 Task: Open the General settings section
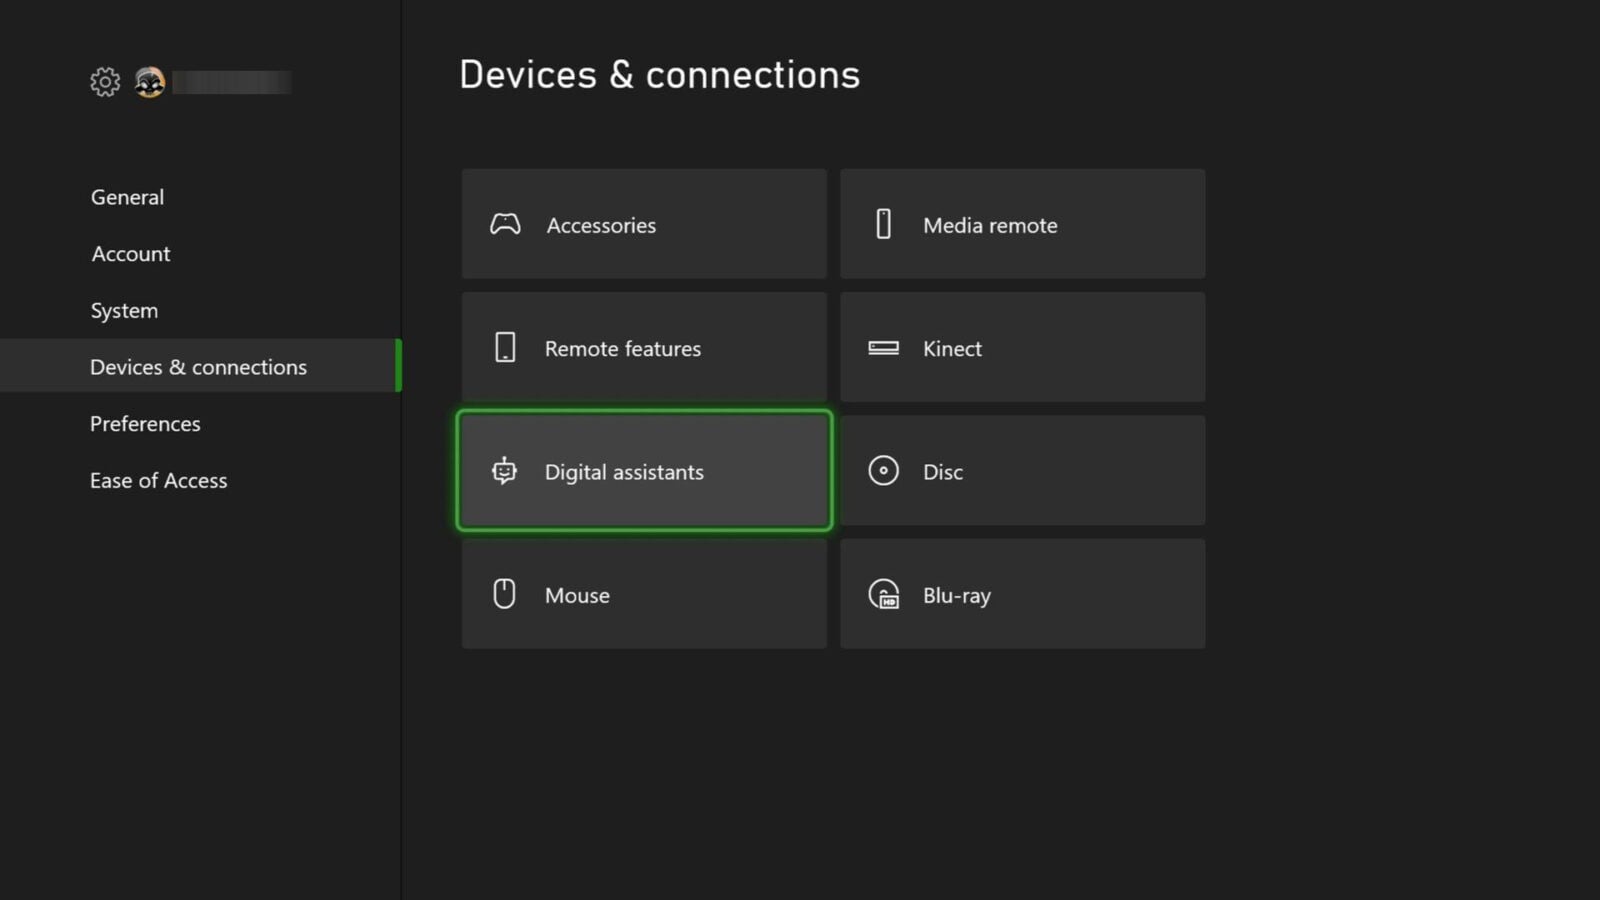(x=127, y=197)
